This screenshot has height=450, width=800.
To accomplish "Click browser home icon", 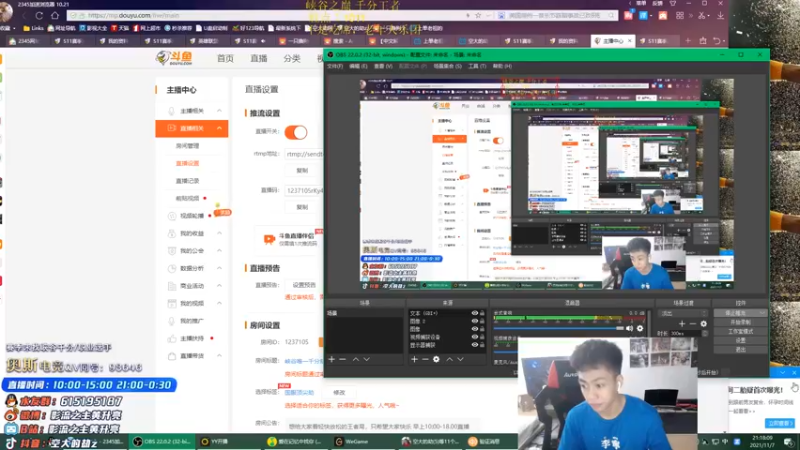I will pyautogui.click(x=55, y=16).
